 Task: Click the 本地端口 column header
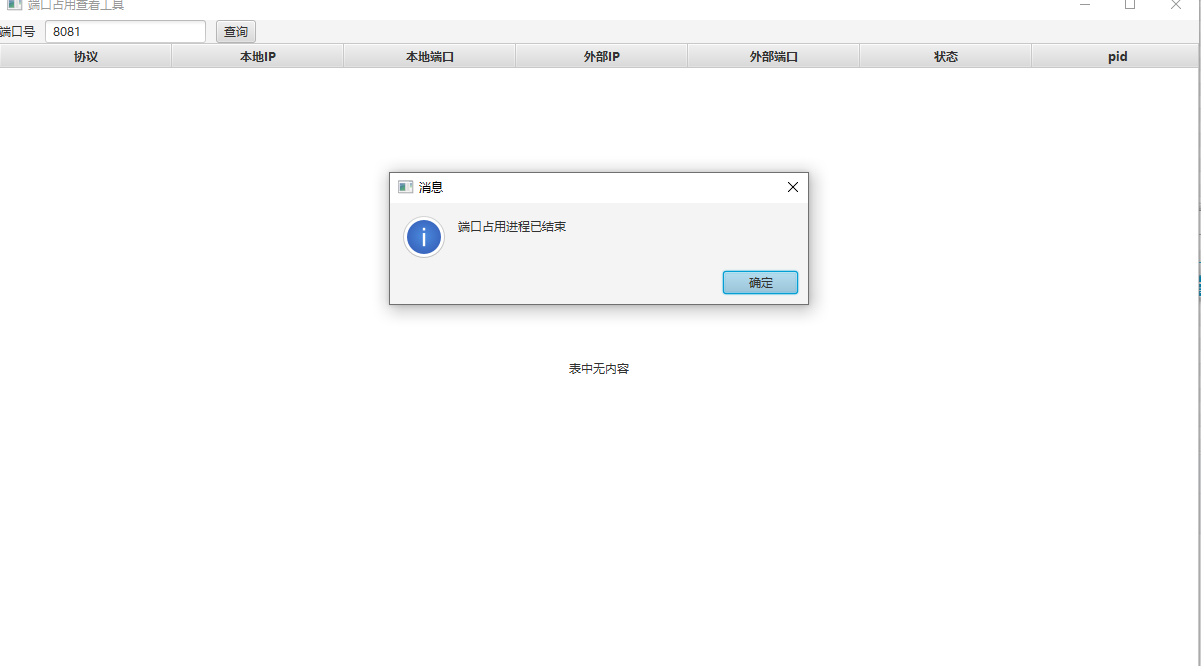click(430, 57)
